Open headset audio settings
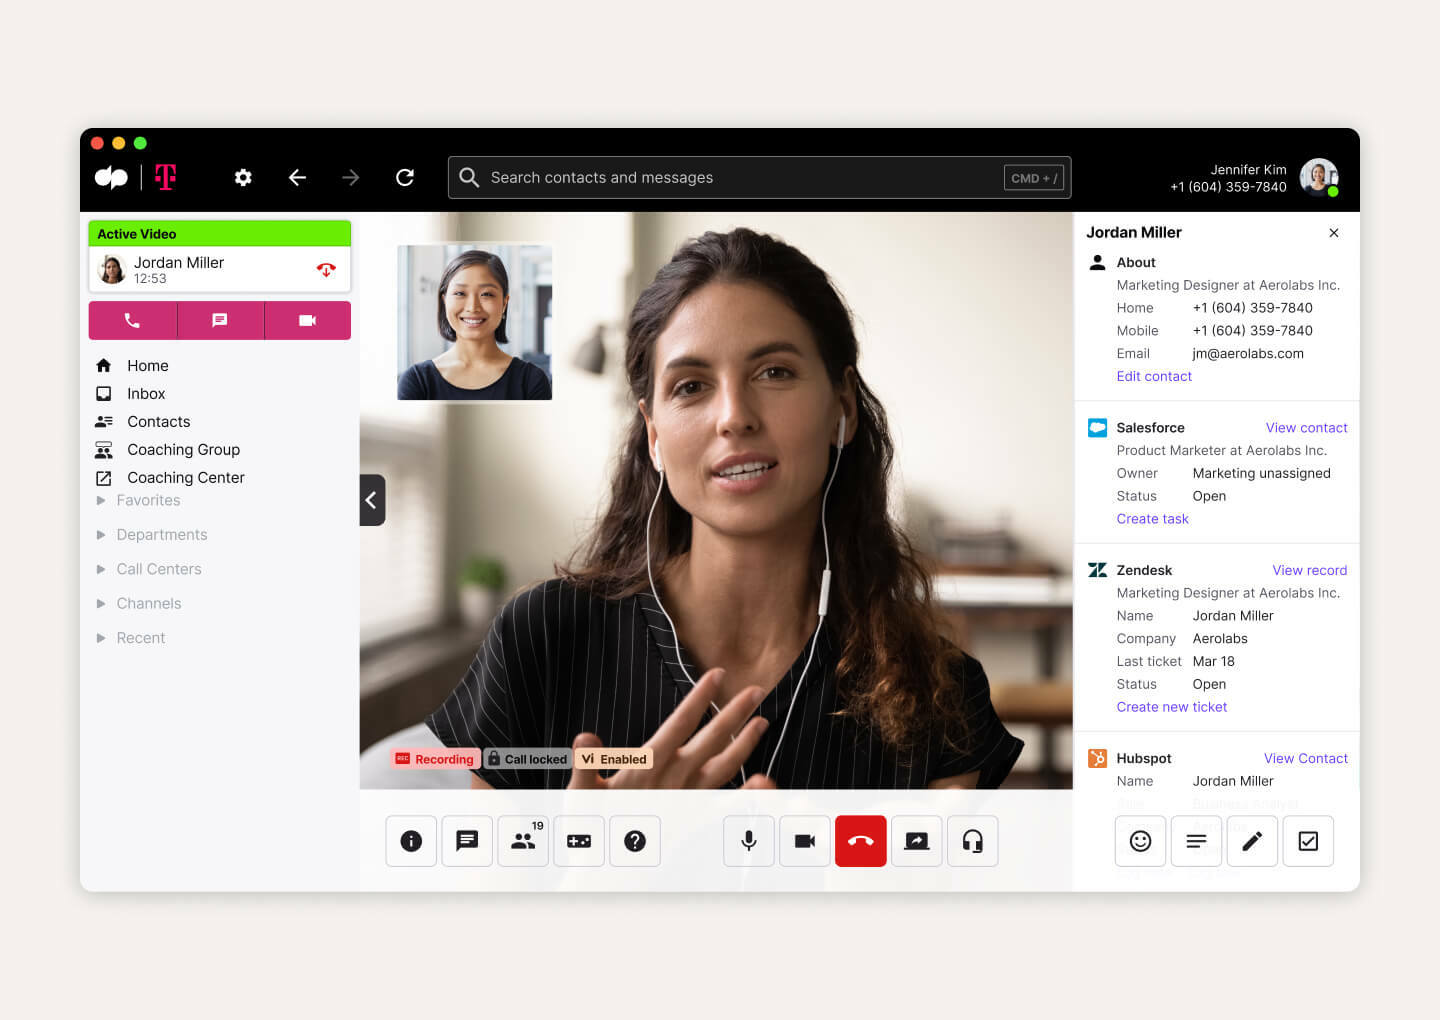 (973, 841)
